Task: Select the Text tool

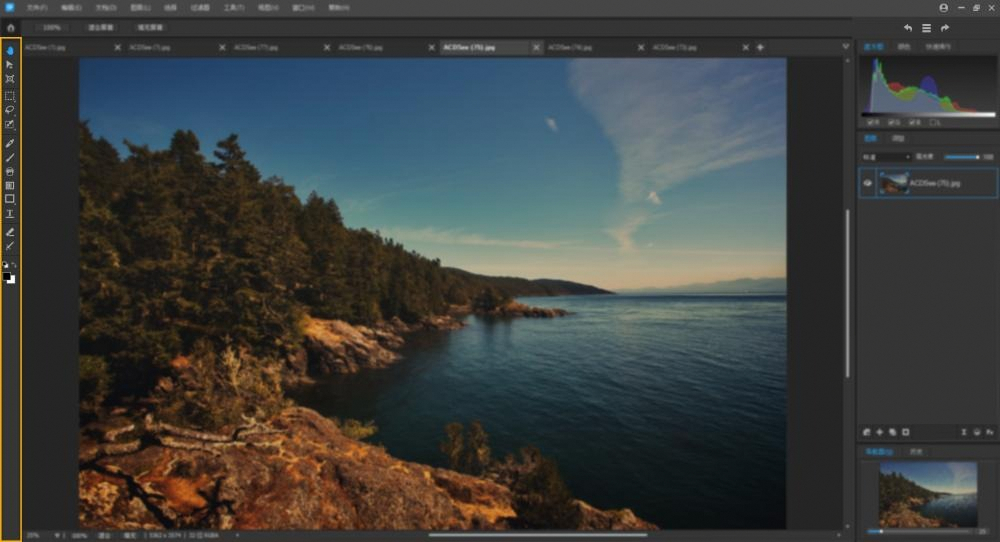Action: [10, 213]
